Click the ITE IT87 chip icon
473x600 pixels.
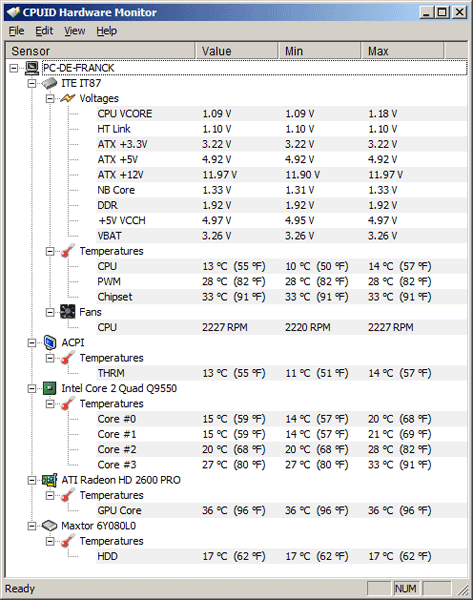coord(49,83)
